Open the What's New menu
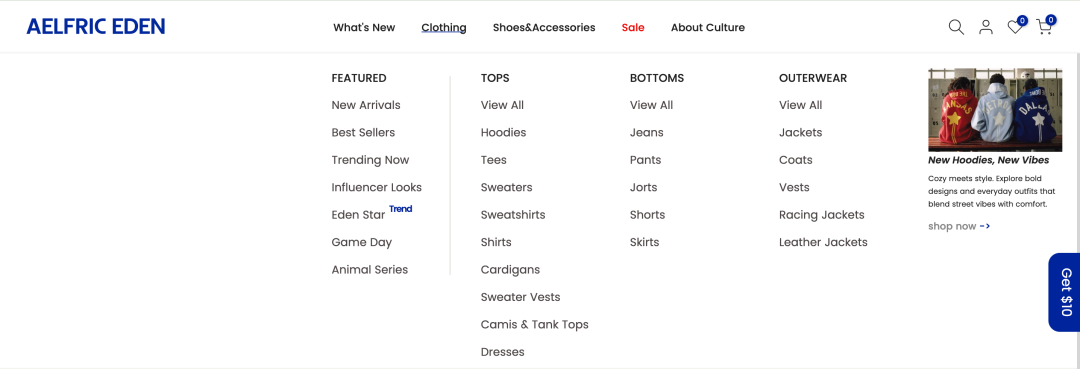This screenshot has height=369, width=1080. pyautogui.click(x=364, y=28)
